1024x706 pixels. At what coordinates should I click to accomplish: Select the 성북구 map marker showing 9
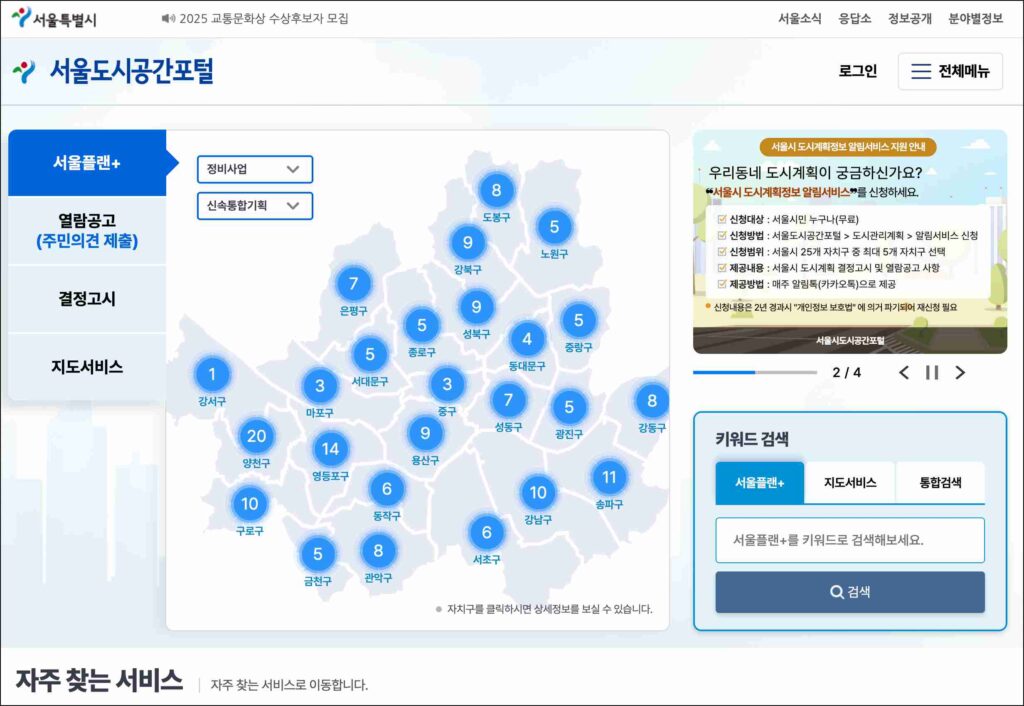coord(476,307)
